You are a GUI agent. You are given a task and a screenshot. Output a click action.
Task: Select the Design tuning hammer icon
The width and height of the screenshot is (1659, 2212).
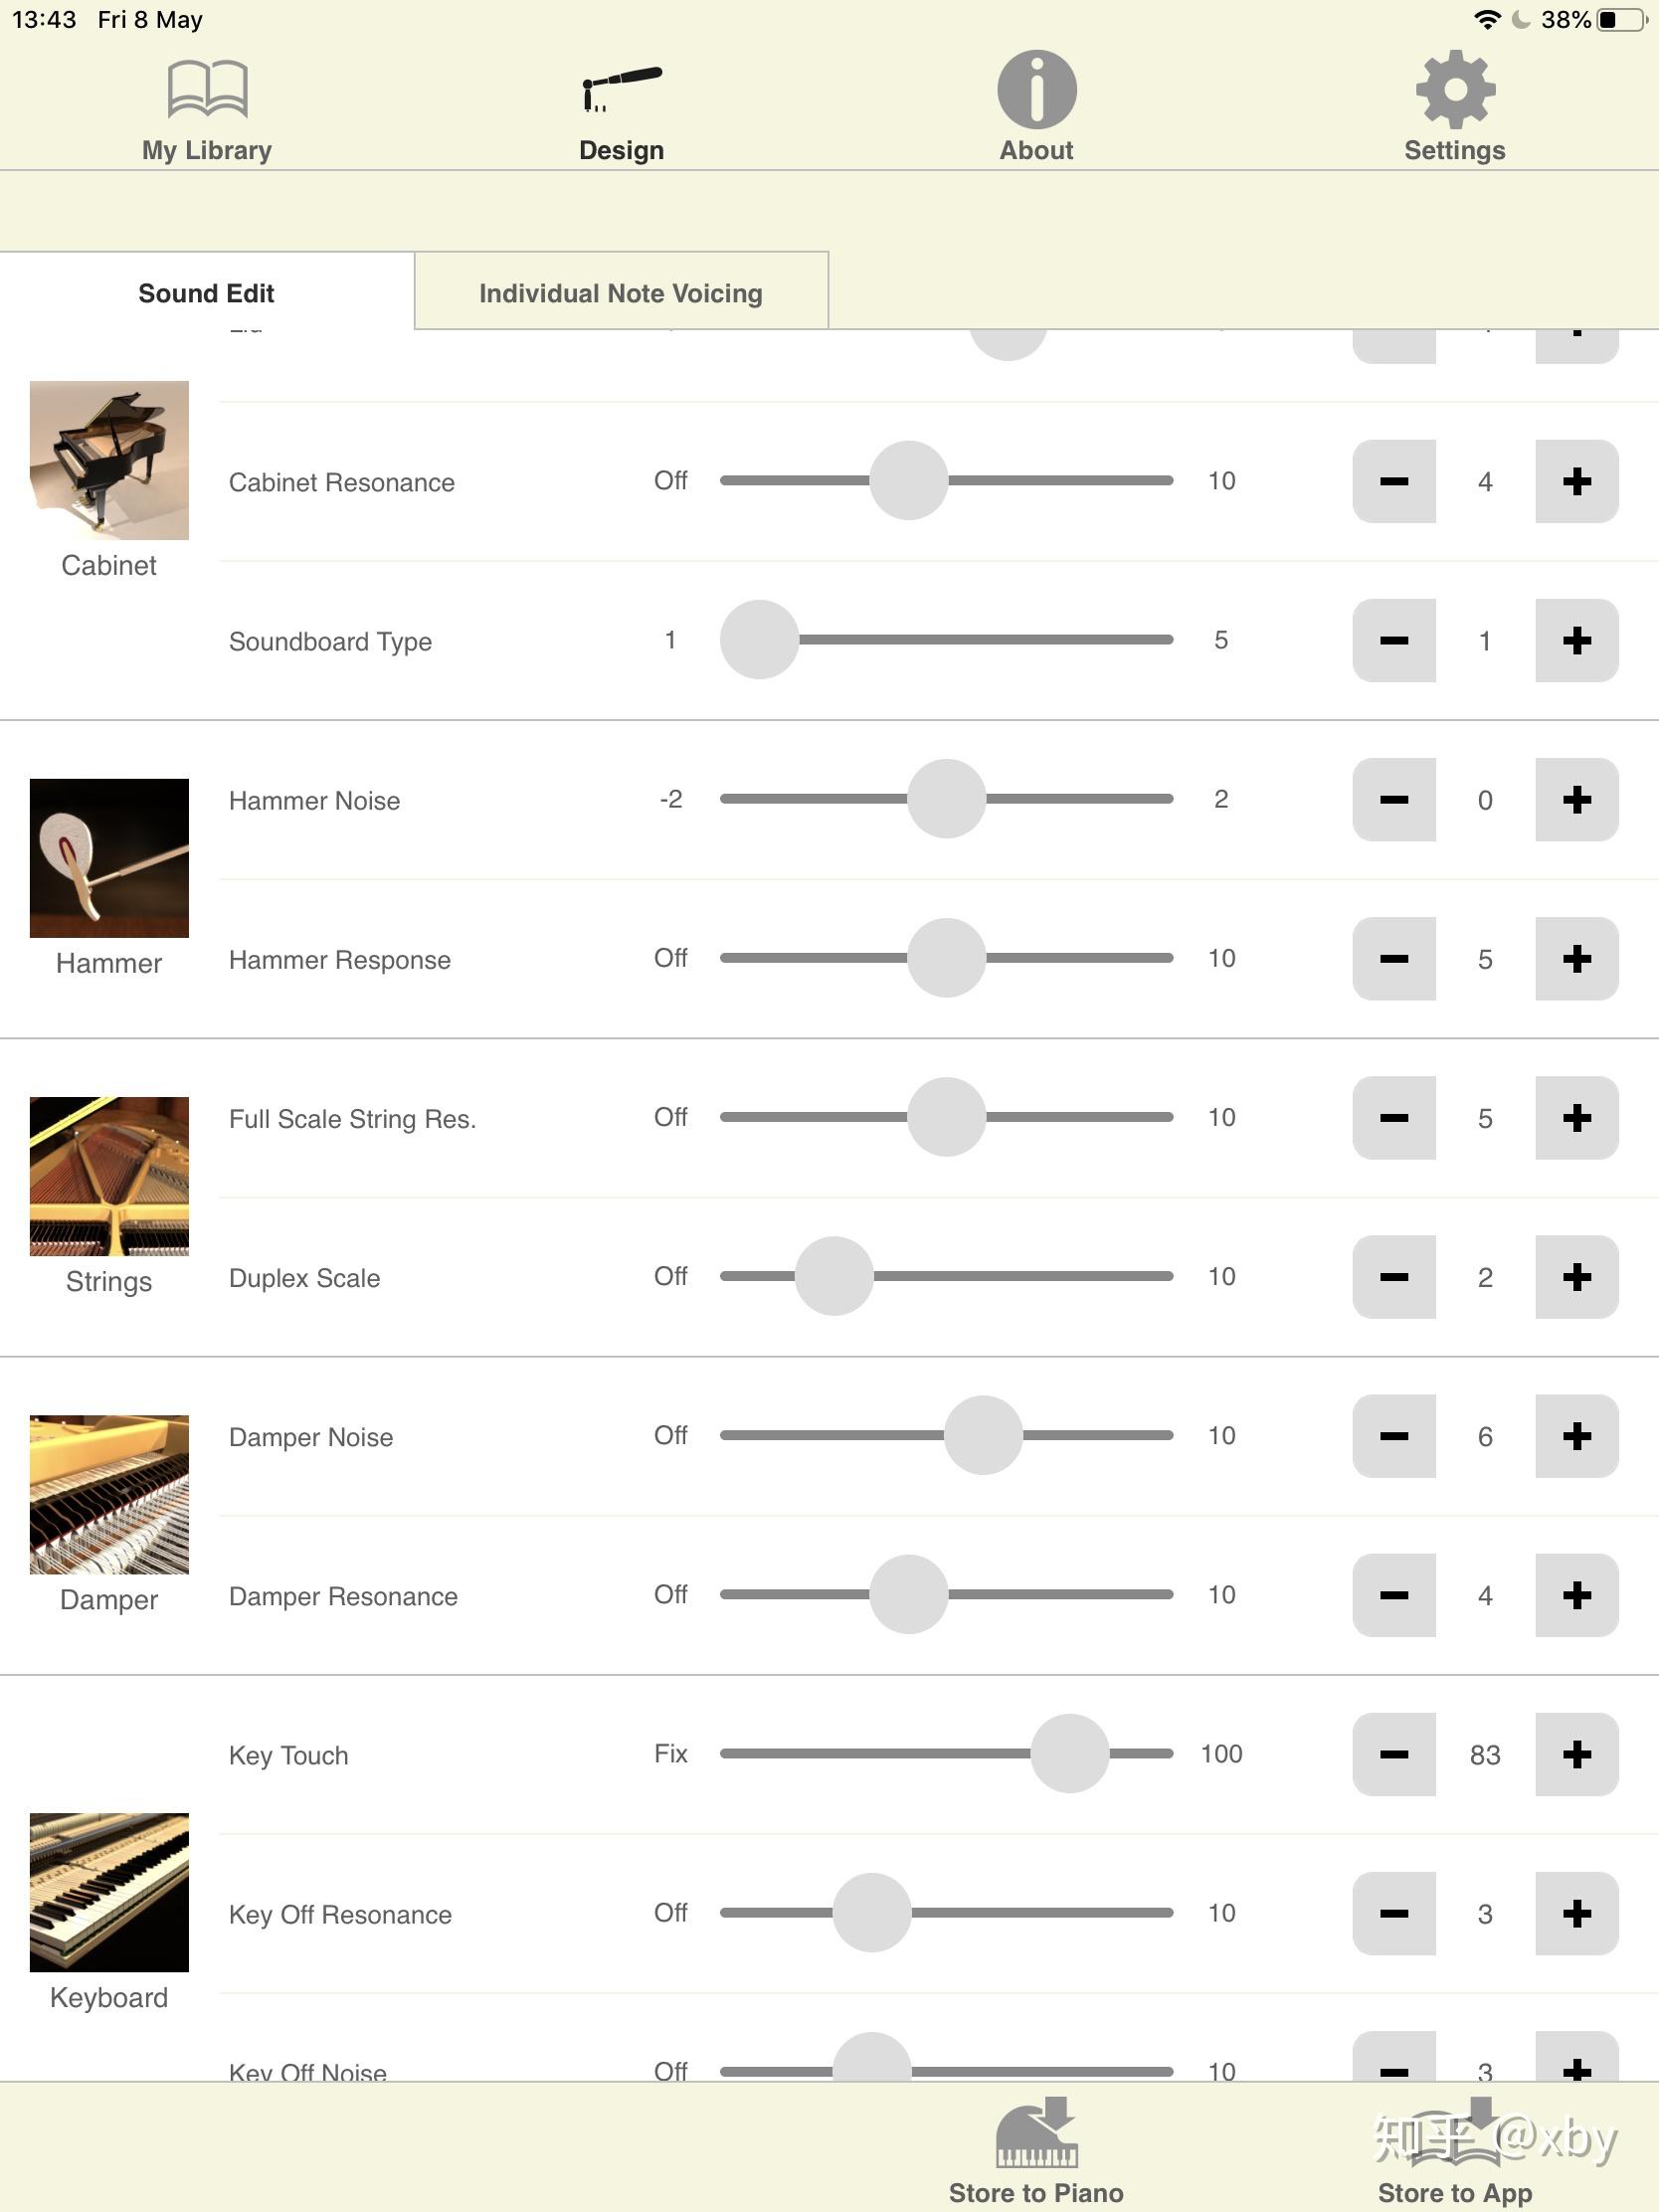point(621,89)
